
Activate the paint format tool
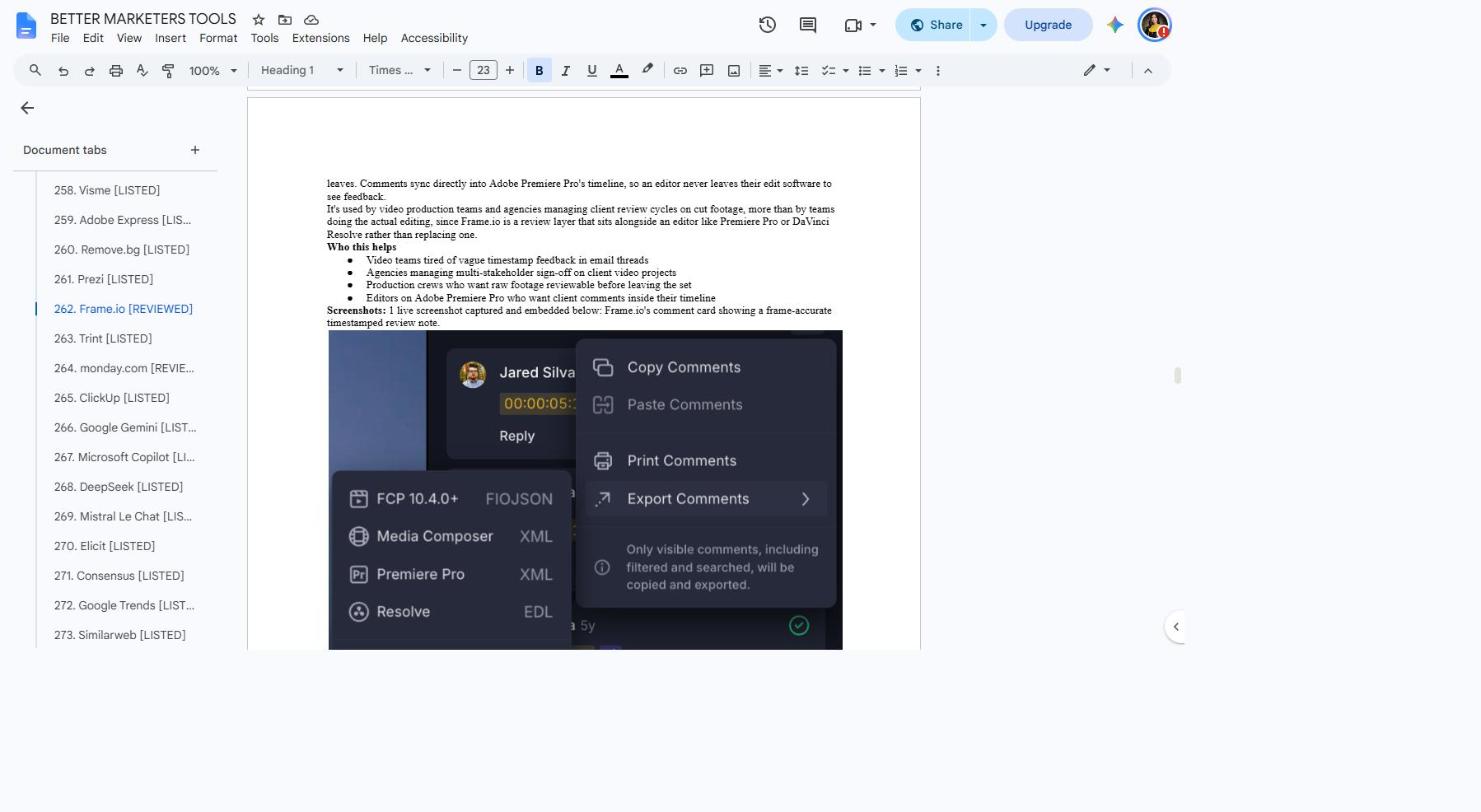[168, 70]
